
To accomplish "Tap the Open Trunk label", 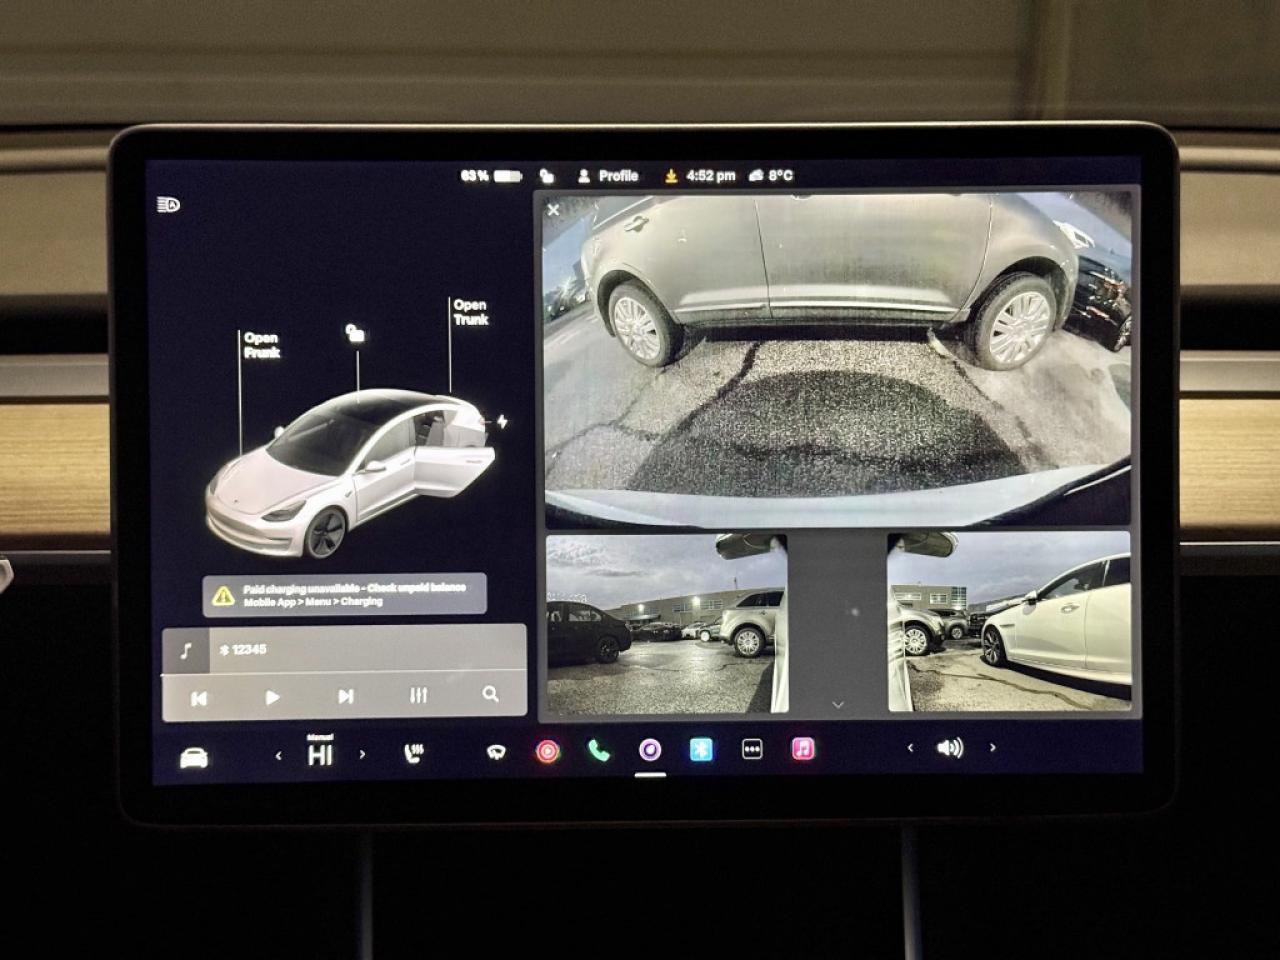I will pos(470,312).
